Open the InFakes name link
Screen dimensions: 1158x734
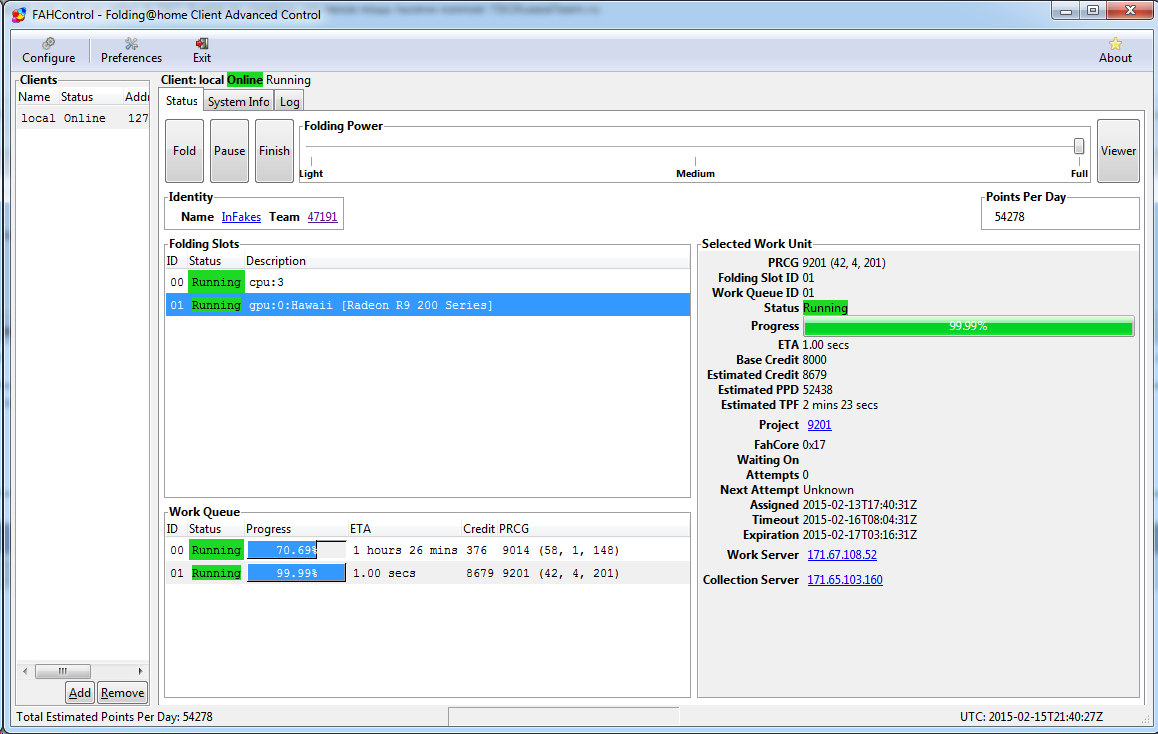point(241,217)
